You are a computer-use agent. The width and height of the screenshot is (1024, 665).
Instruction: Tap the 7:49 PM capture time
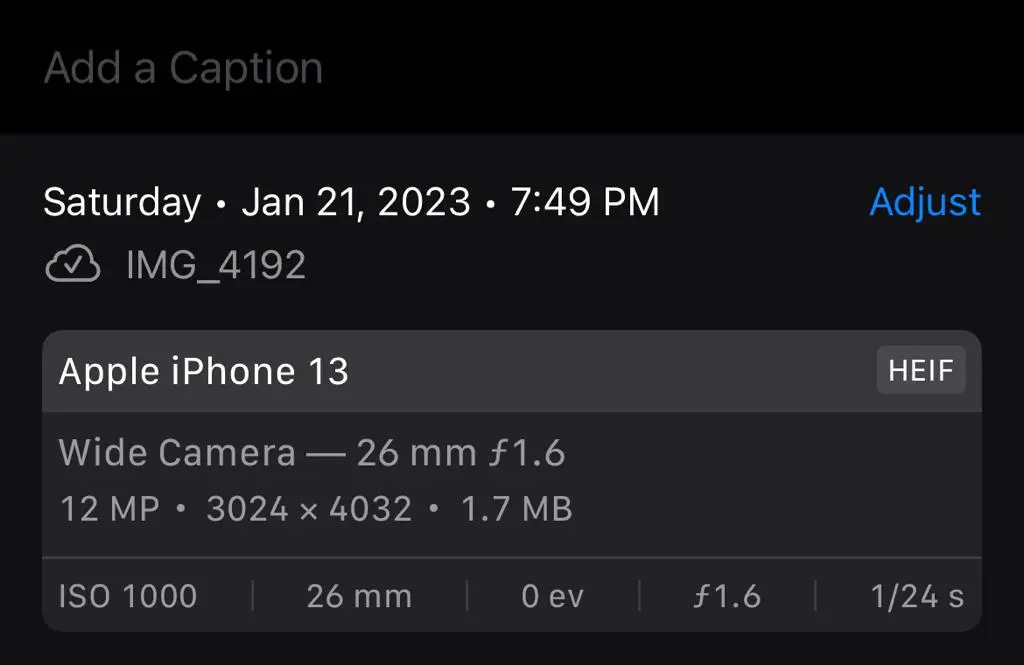tap(585, 202)
